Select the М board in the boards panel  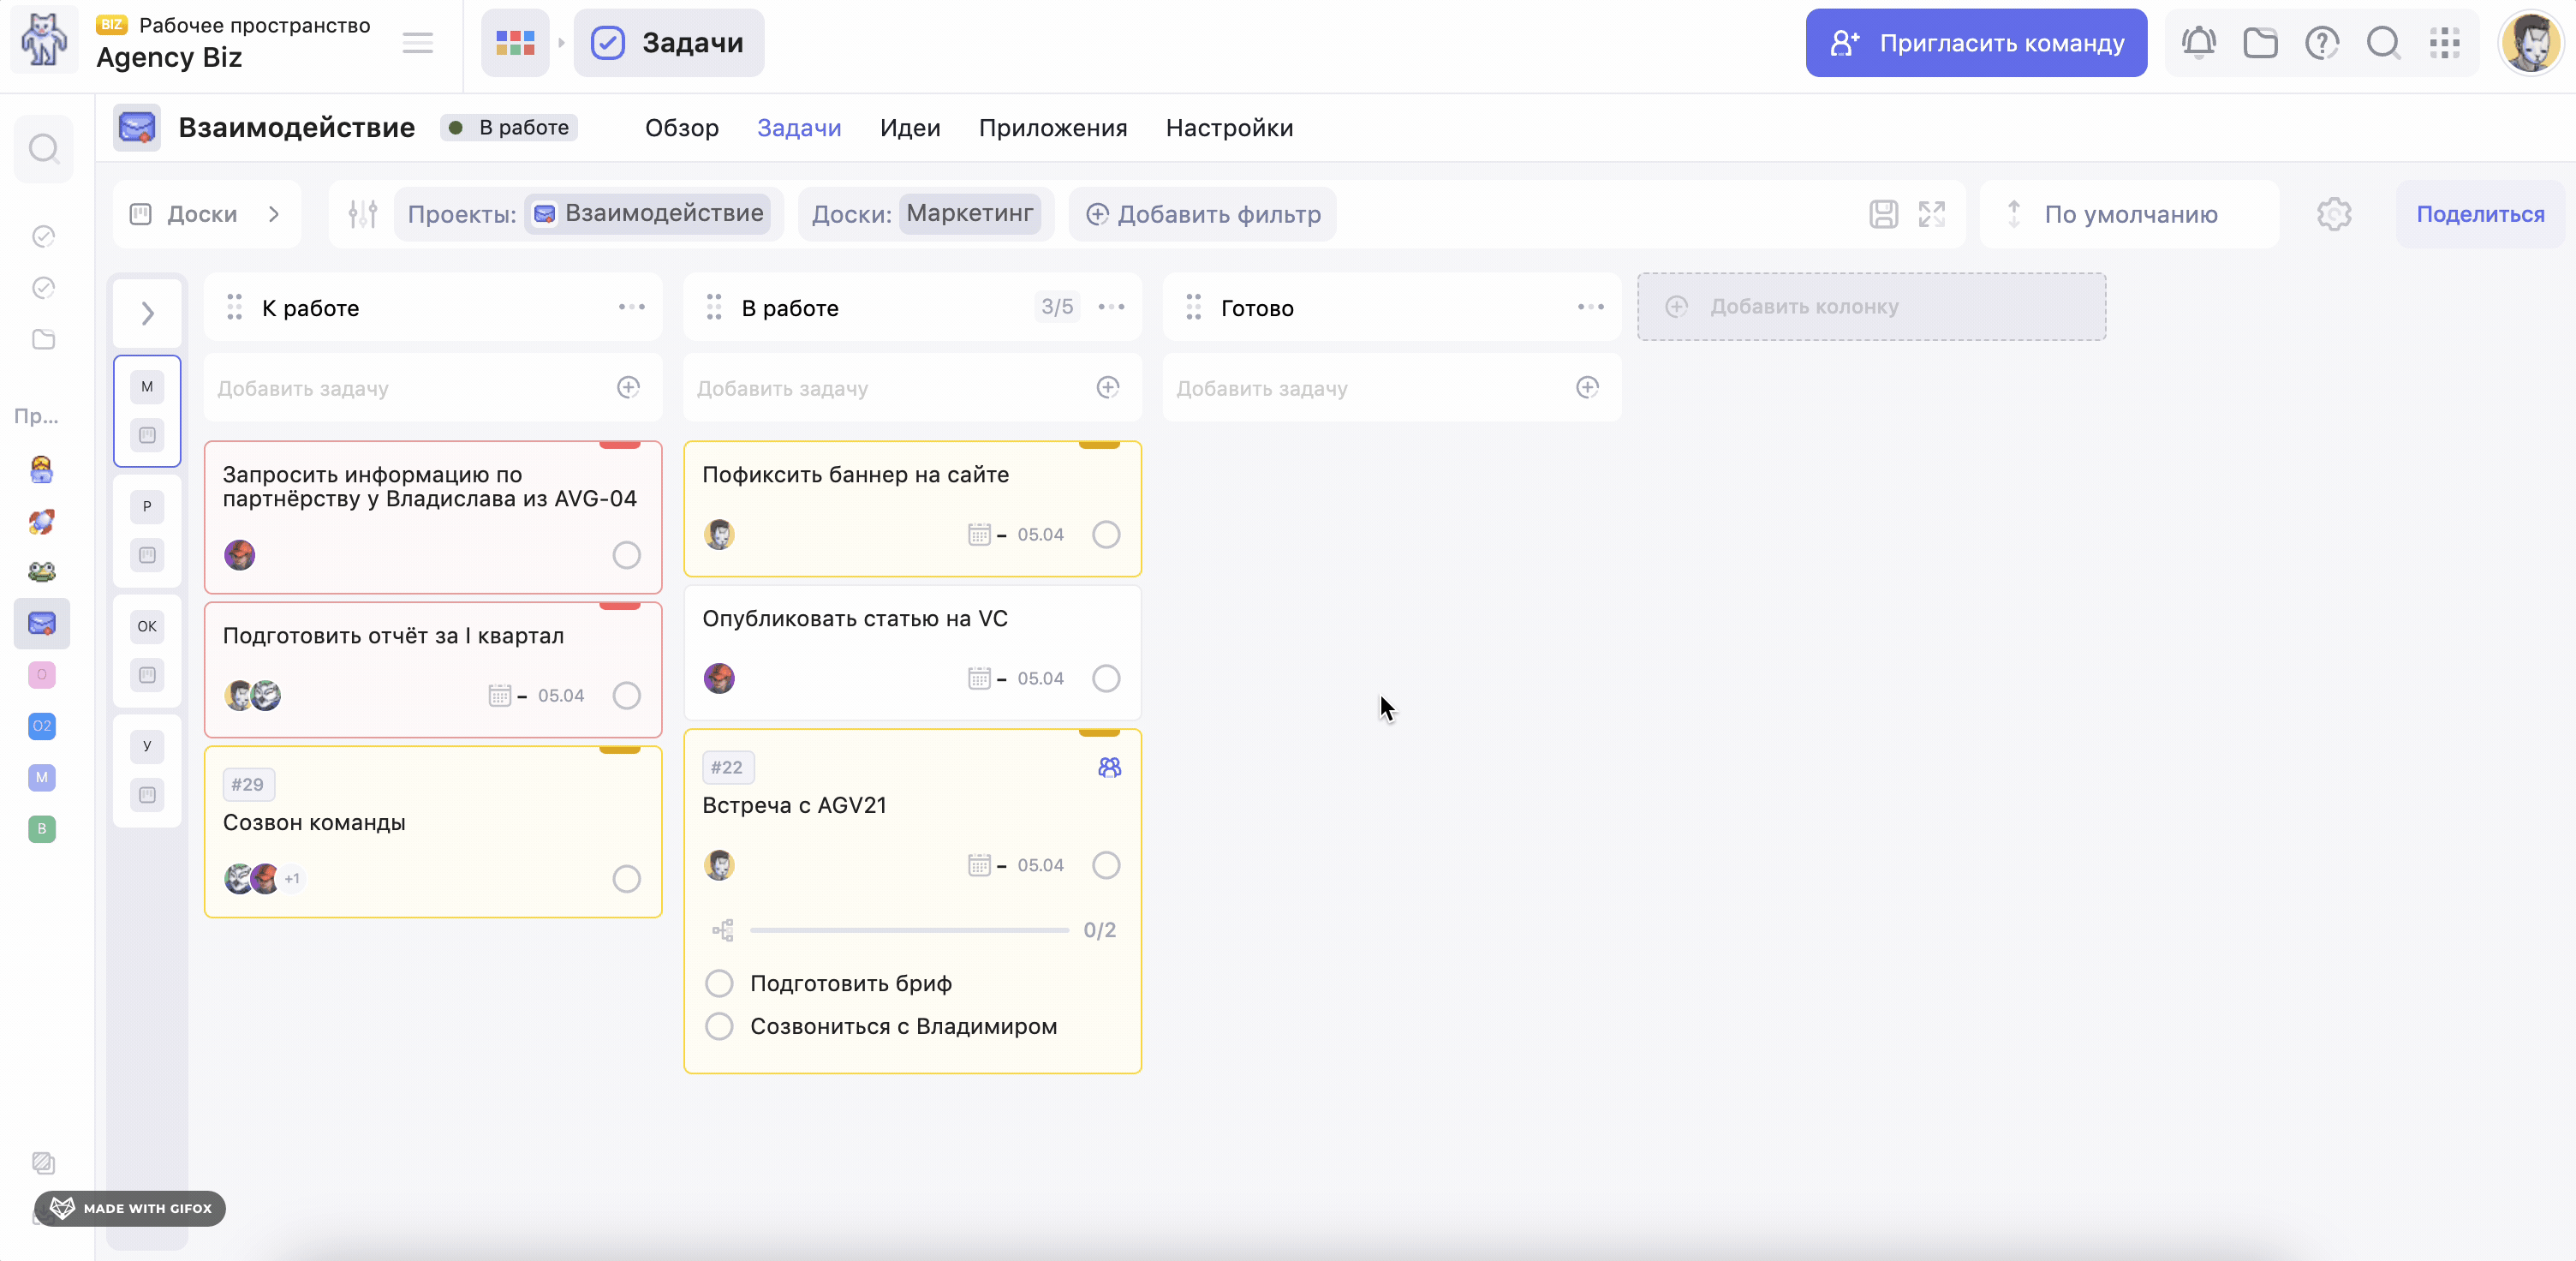point(147,411)
